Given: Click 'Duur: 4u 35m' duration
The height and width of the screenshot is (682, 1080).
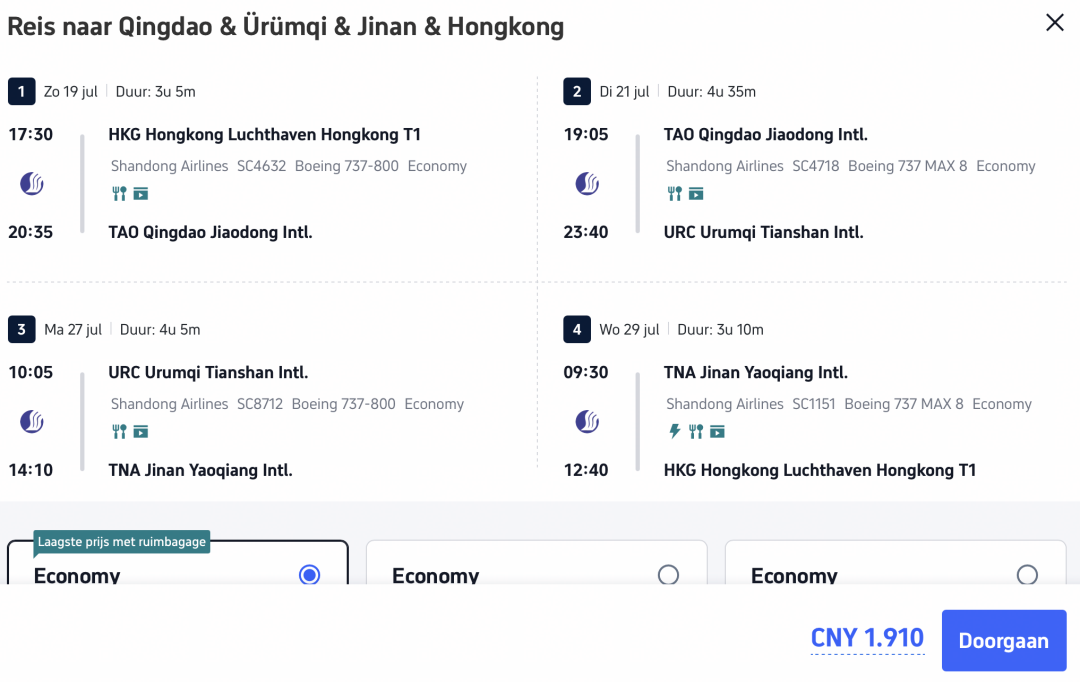Looking at the screenshot, I should point(712,92).
